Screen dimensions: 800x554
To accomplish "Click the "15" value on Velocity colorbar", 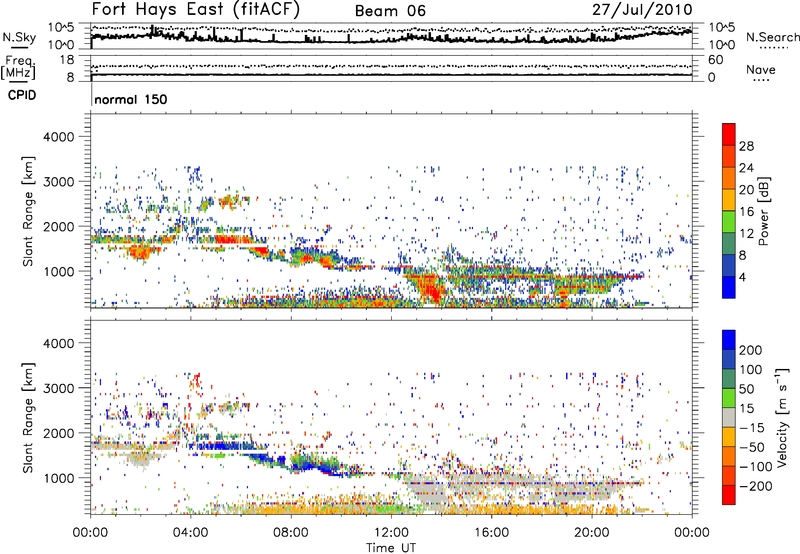I will [746, 409].
